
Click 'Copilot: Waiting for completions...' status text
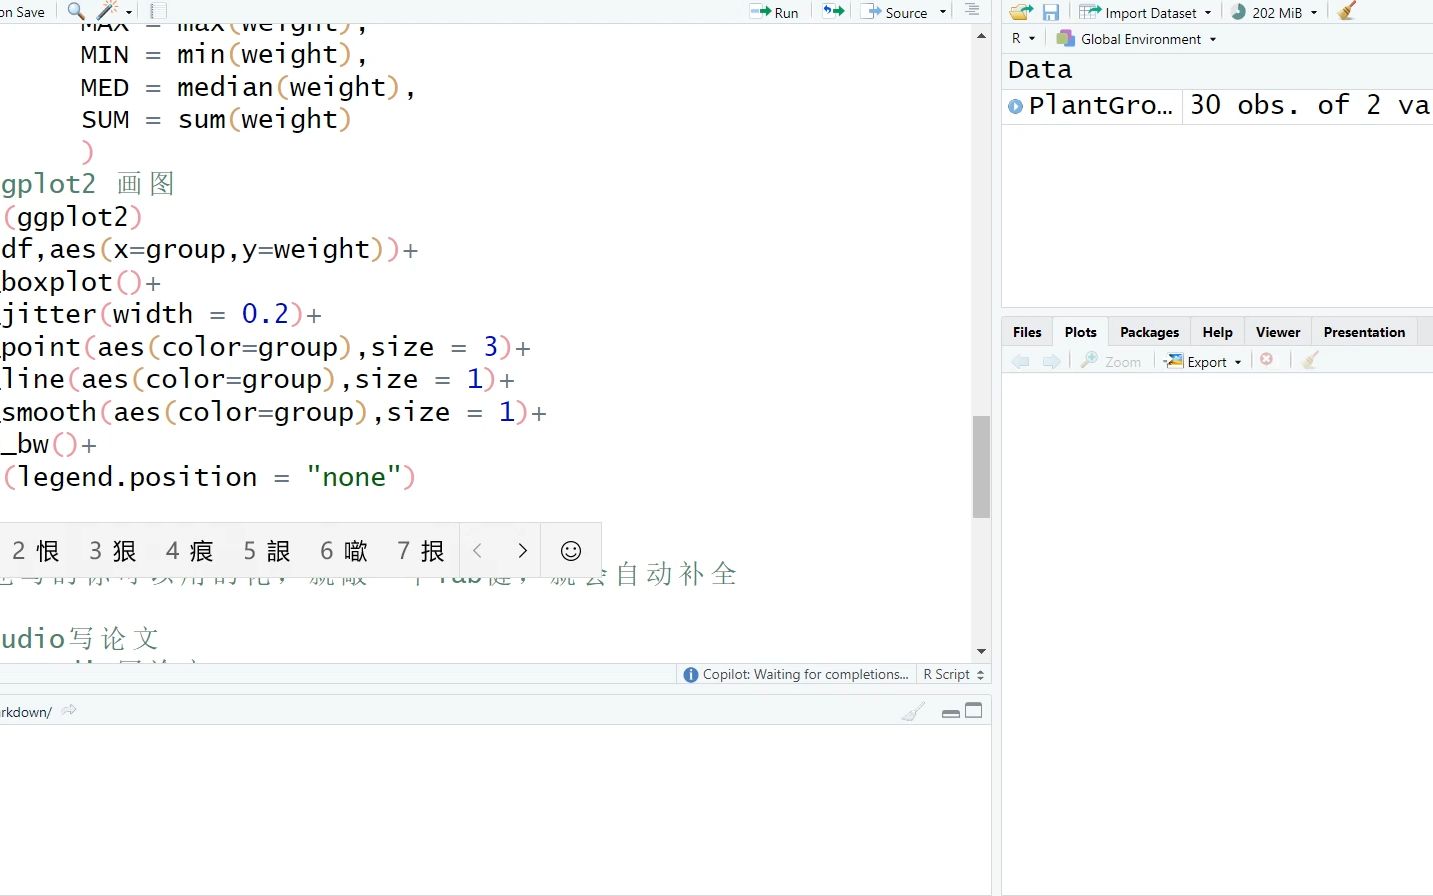[806, 675]
